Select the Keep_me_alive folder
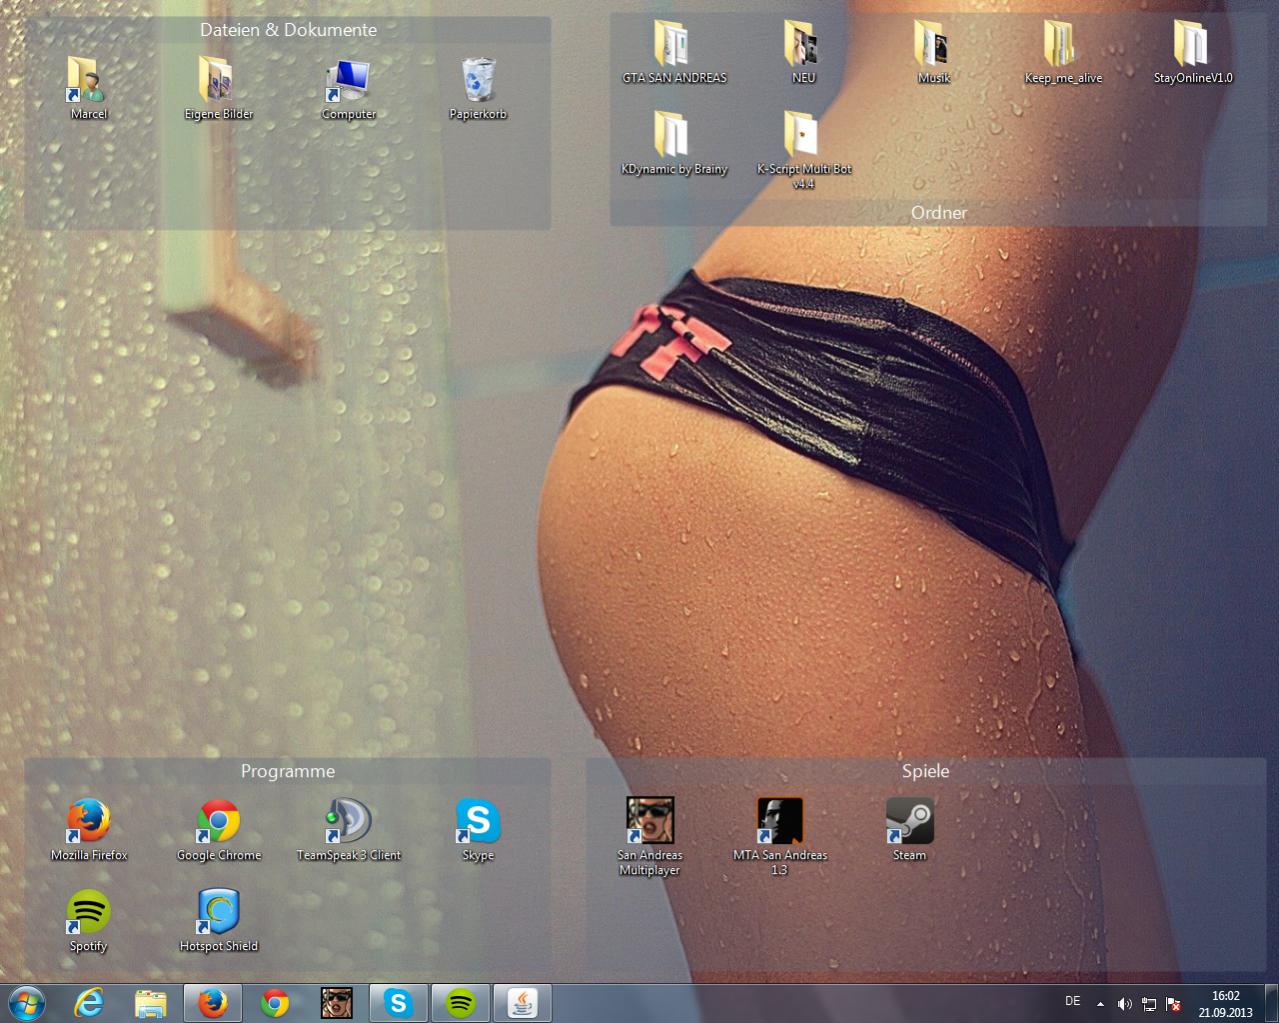The height and width of the screenshot is (1023, 1279). (1063, 45)
